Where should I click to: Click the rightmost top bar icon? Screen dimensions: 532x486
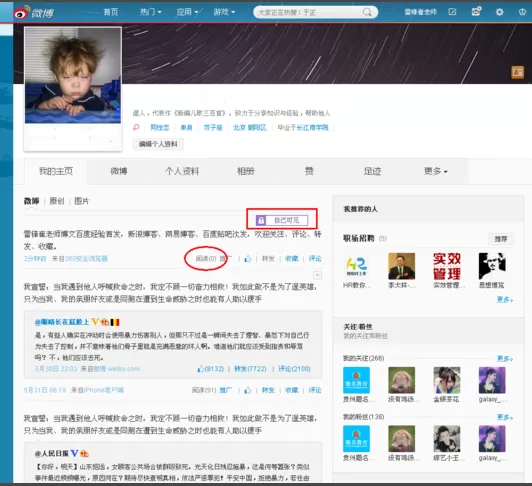522,12
